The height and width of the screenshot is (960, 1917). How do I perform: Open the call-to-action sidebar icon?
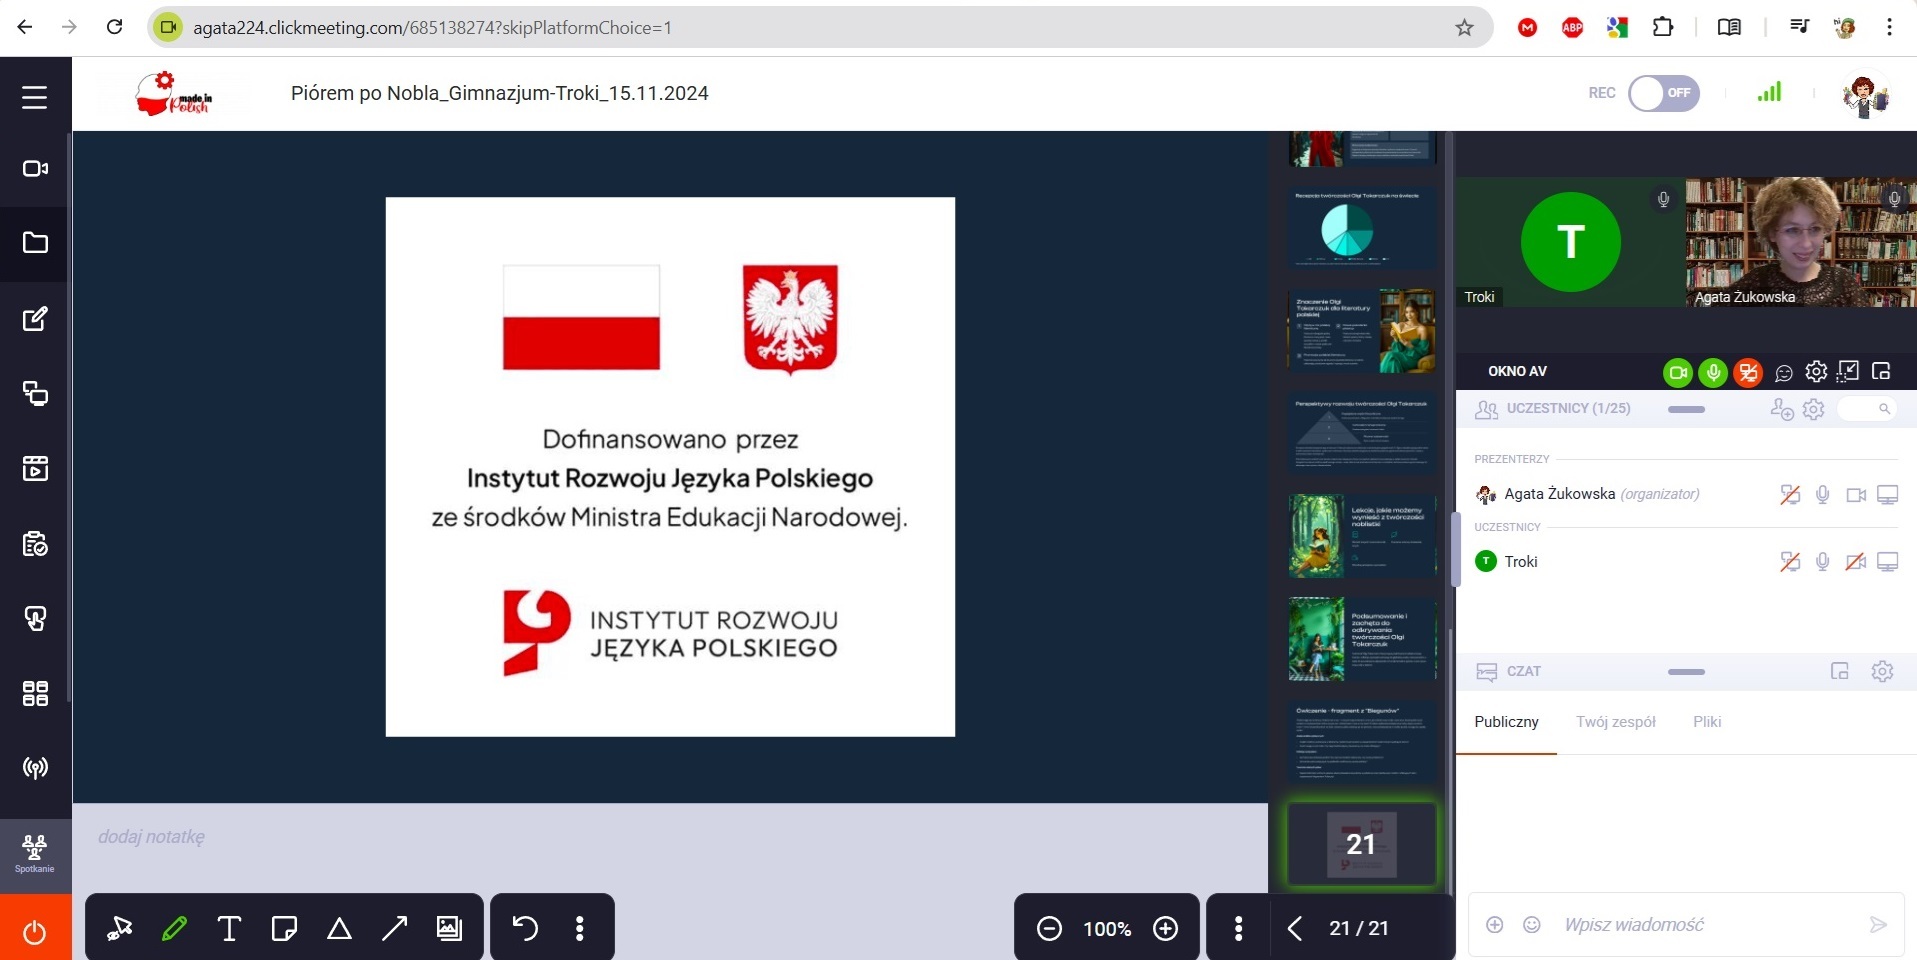[x=35, y=619]
